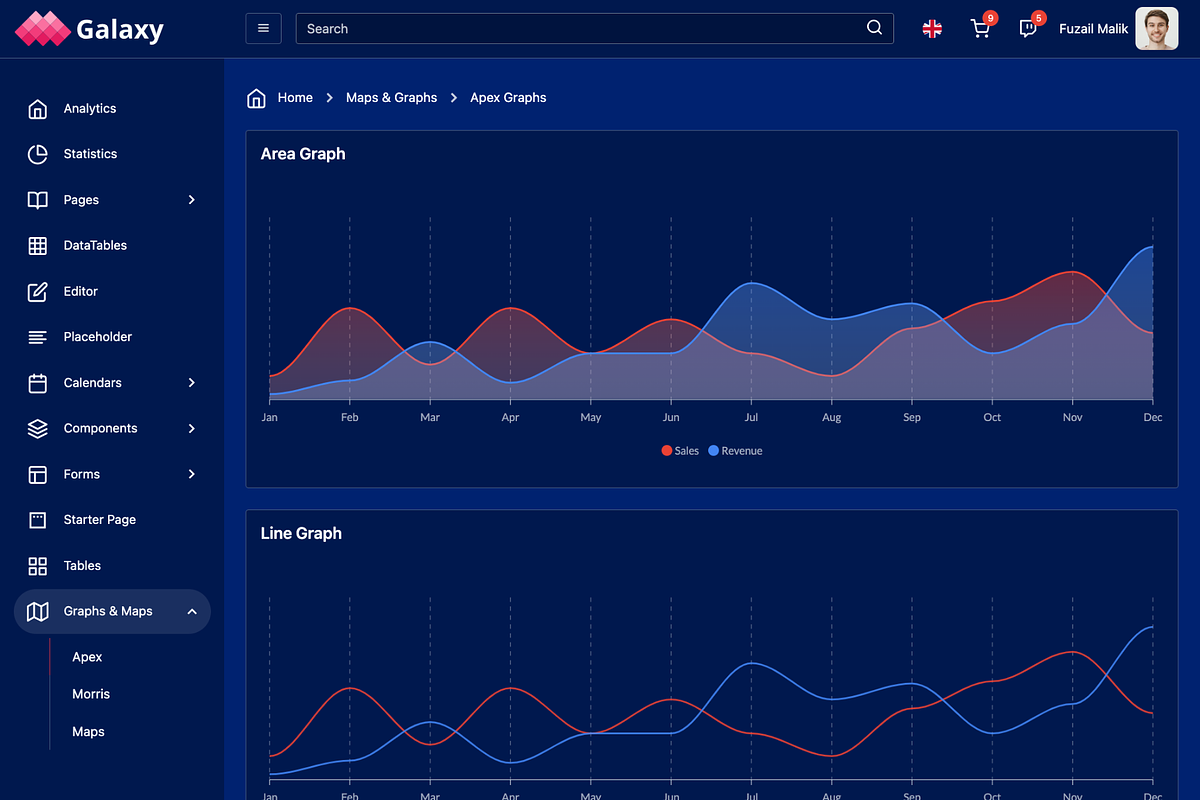Expand the Pages submenu chevron
This screenshot has height=800, width=1200.
tap(192, 200)
